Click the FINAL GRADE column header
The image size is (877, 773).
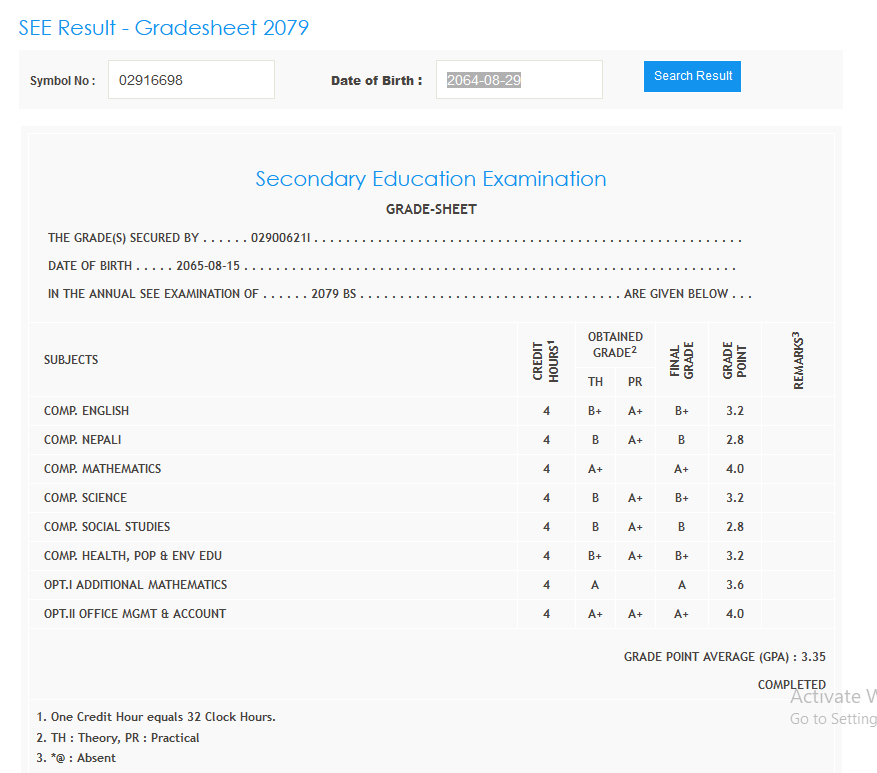click(x=681, y=360)
